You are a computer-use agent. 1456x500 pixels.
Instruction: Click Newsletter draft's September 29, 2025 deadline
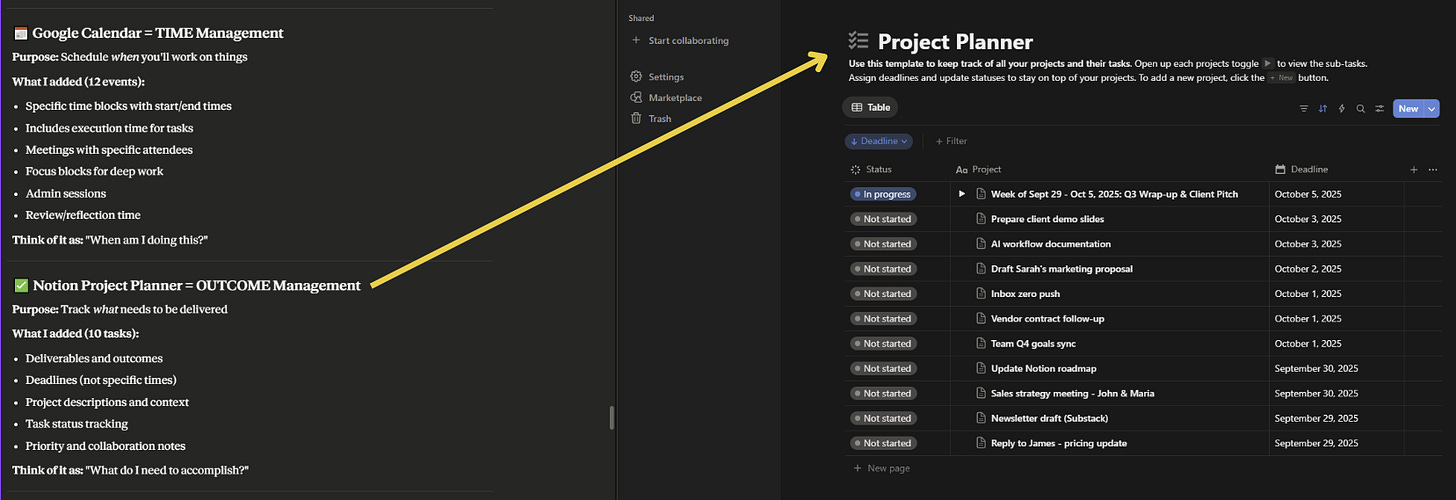click(1316, 418)
